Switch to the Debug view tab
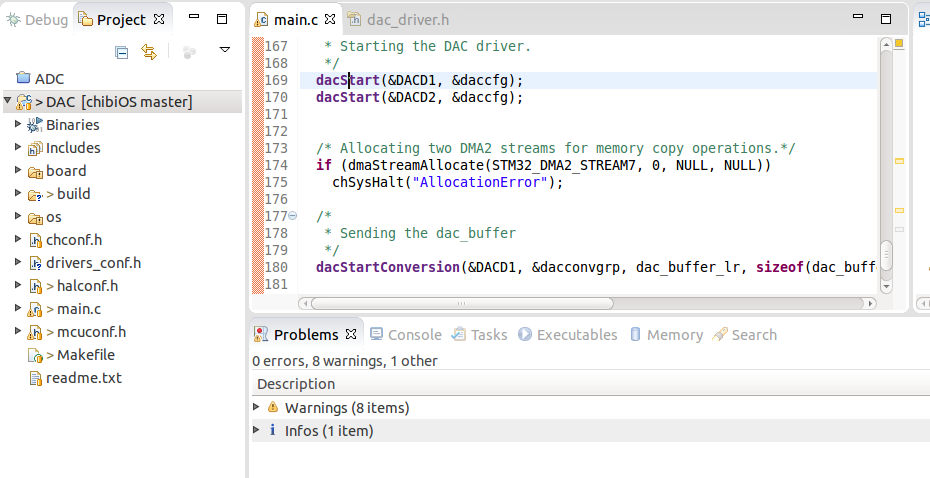Image resolution: width=930 pixels, height=478 pixels. click(37, 20)
